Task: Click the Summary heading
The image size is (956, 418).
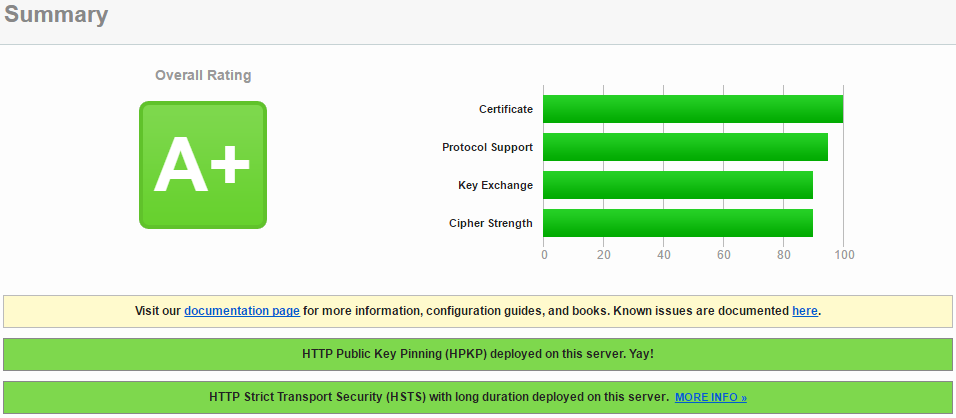Action: 56,16
